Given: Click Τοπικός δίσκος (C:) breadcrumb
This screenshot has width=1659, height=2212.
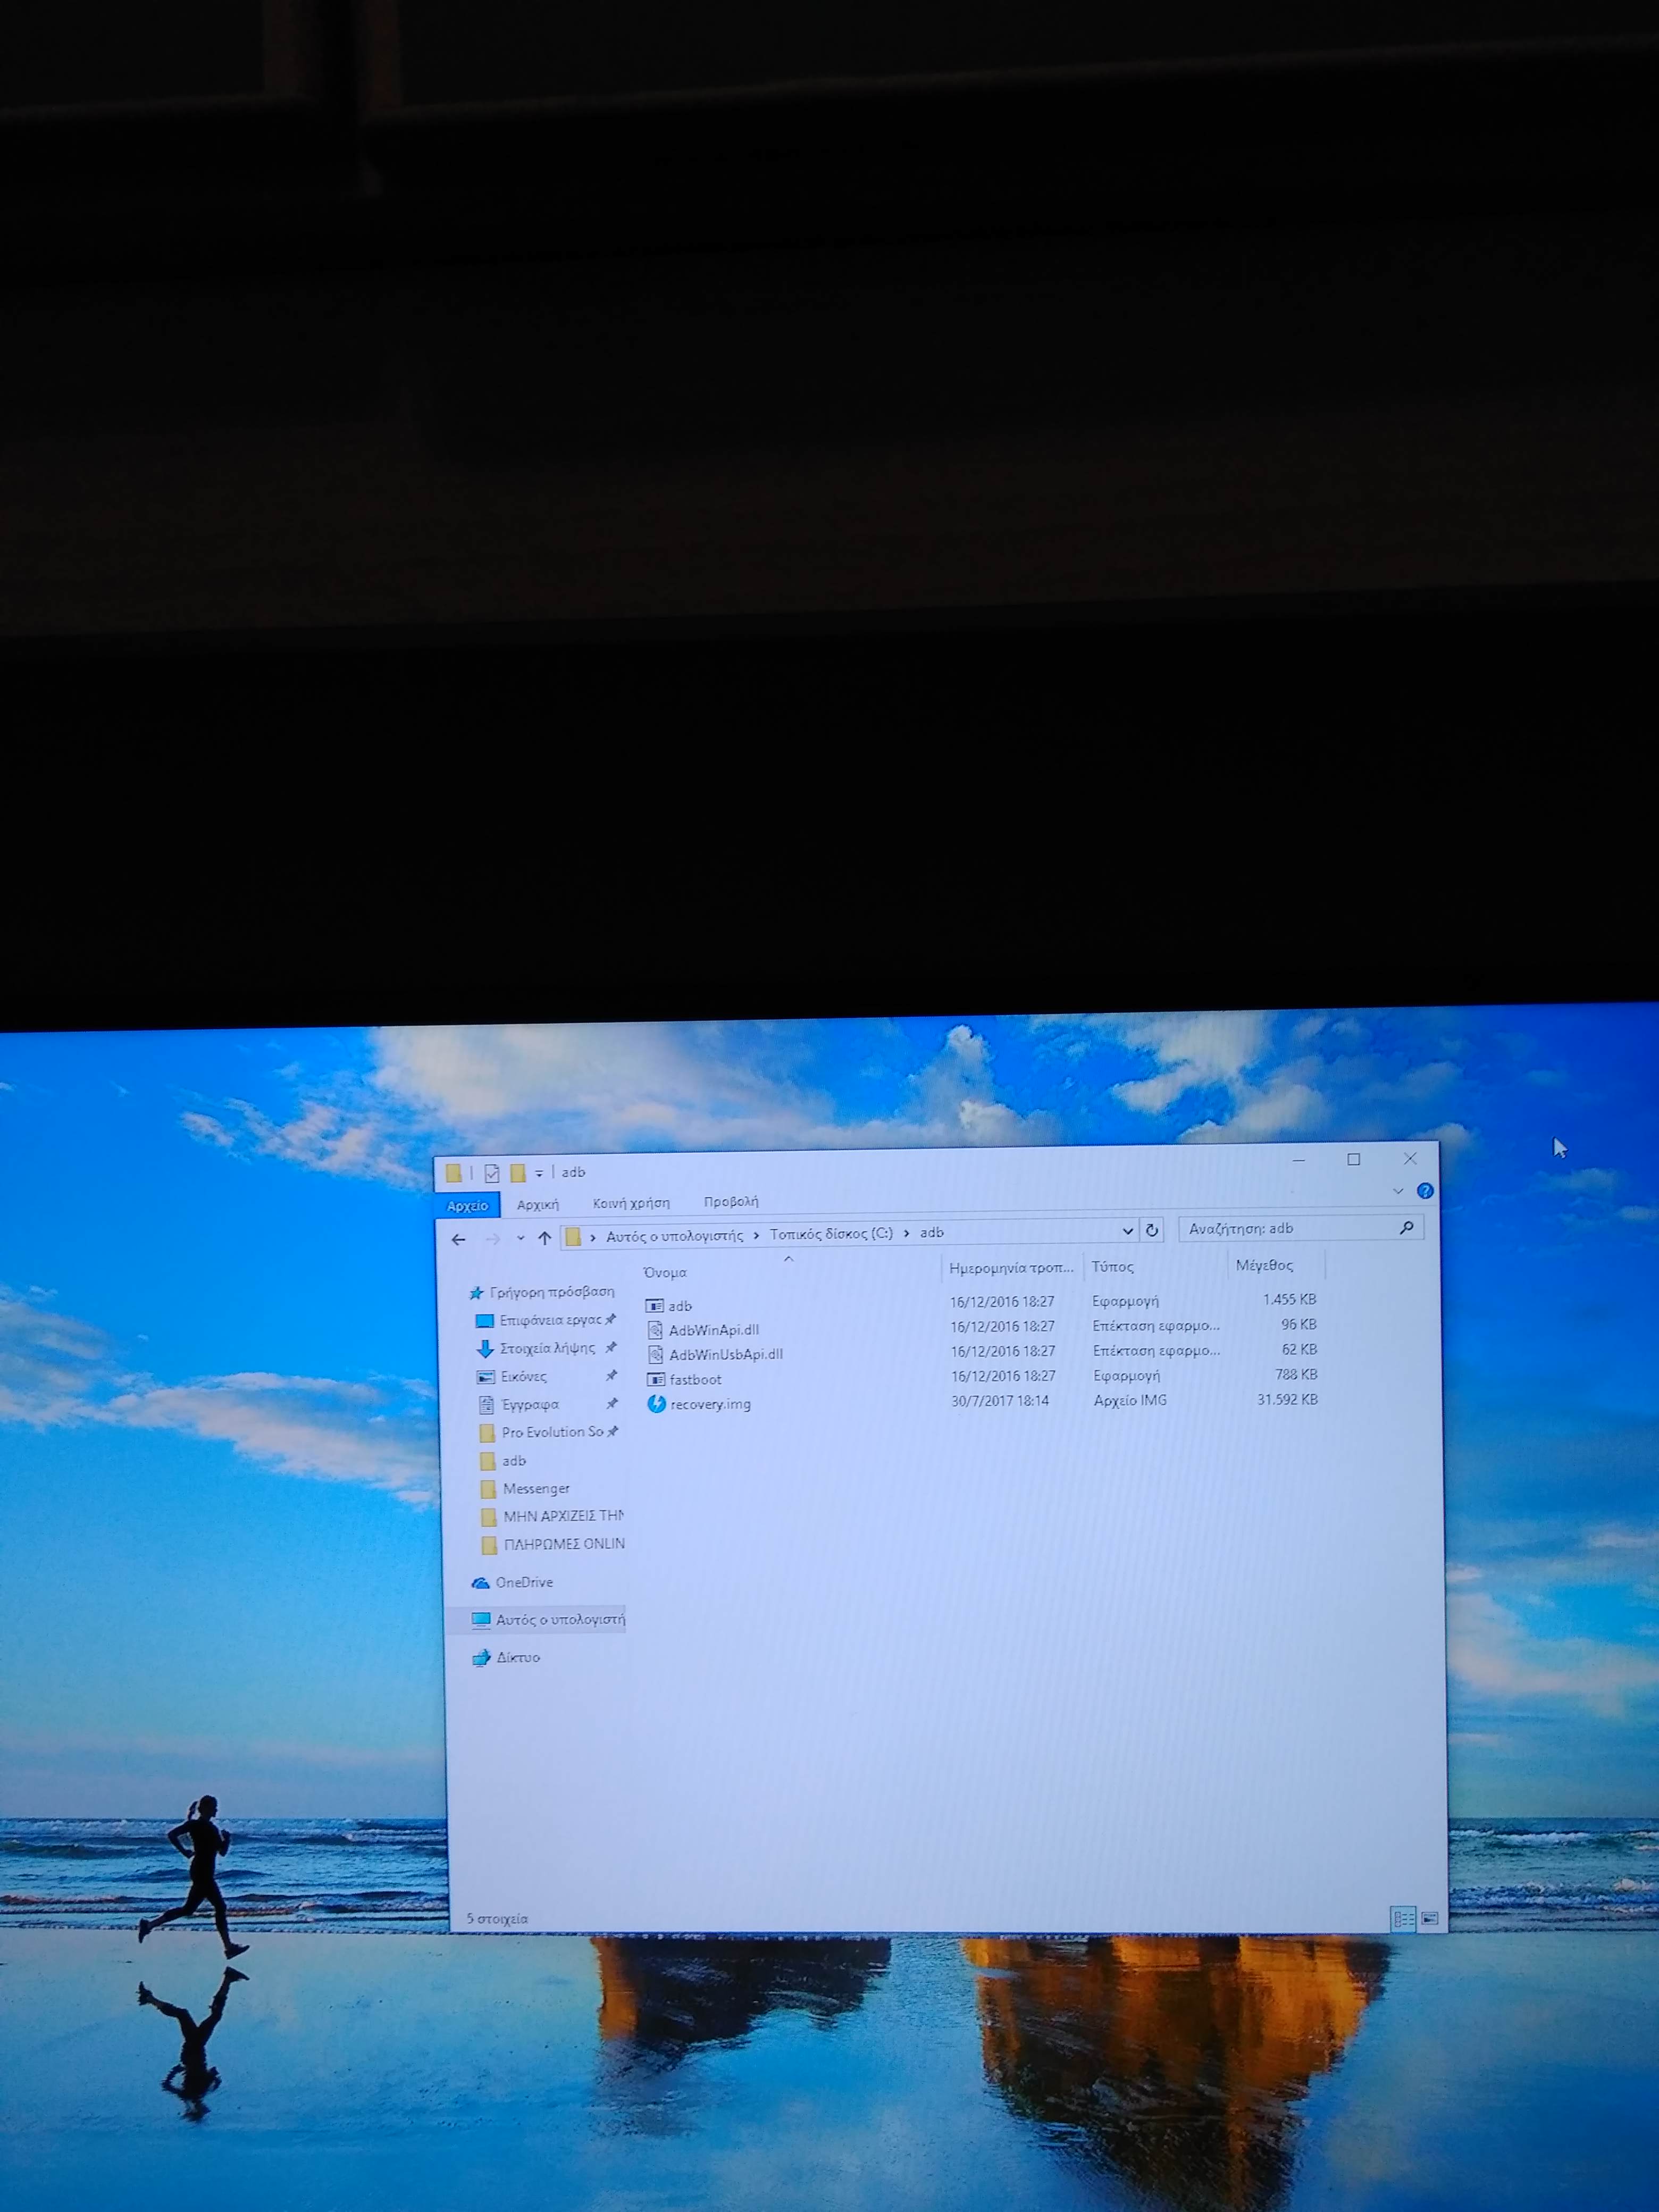Looking at the screenshot, I should pyautogui.click(x=830, y=1233).
